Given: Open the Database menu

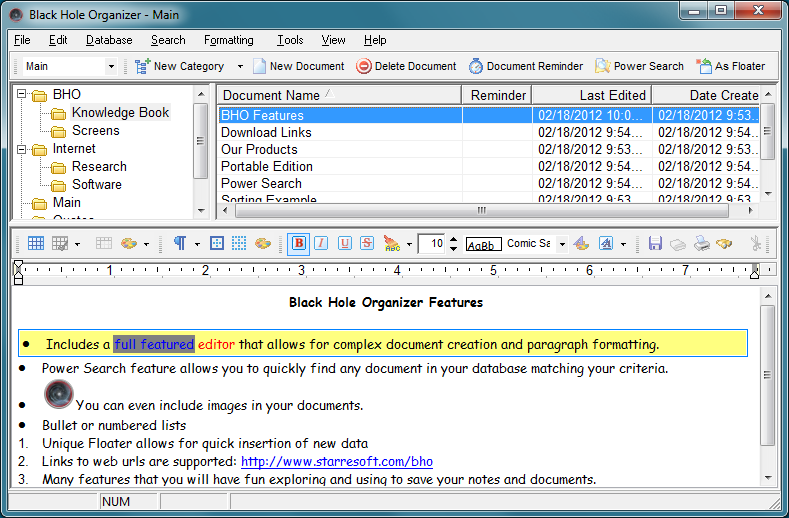Looking at the screenshot, I should (109, 40).
